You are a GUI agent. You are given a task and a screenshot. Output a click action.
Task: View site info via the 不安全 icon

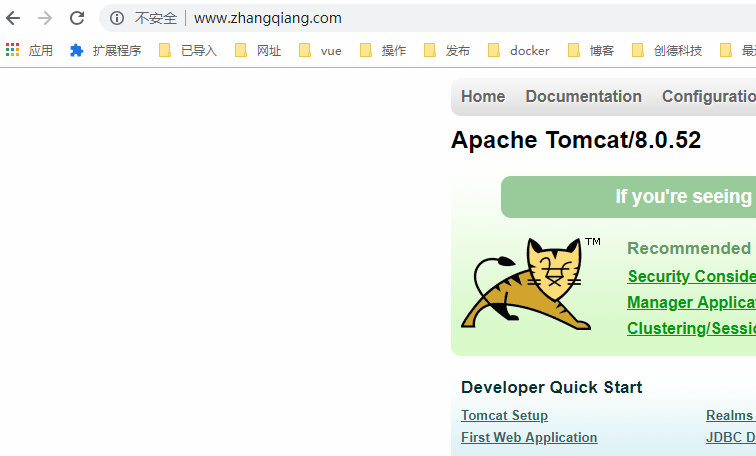click(x=117, y=18)
